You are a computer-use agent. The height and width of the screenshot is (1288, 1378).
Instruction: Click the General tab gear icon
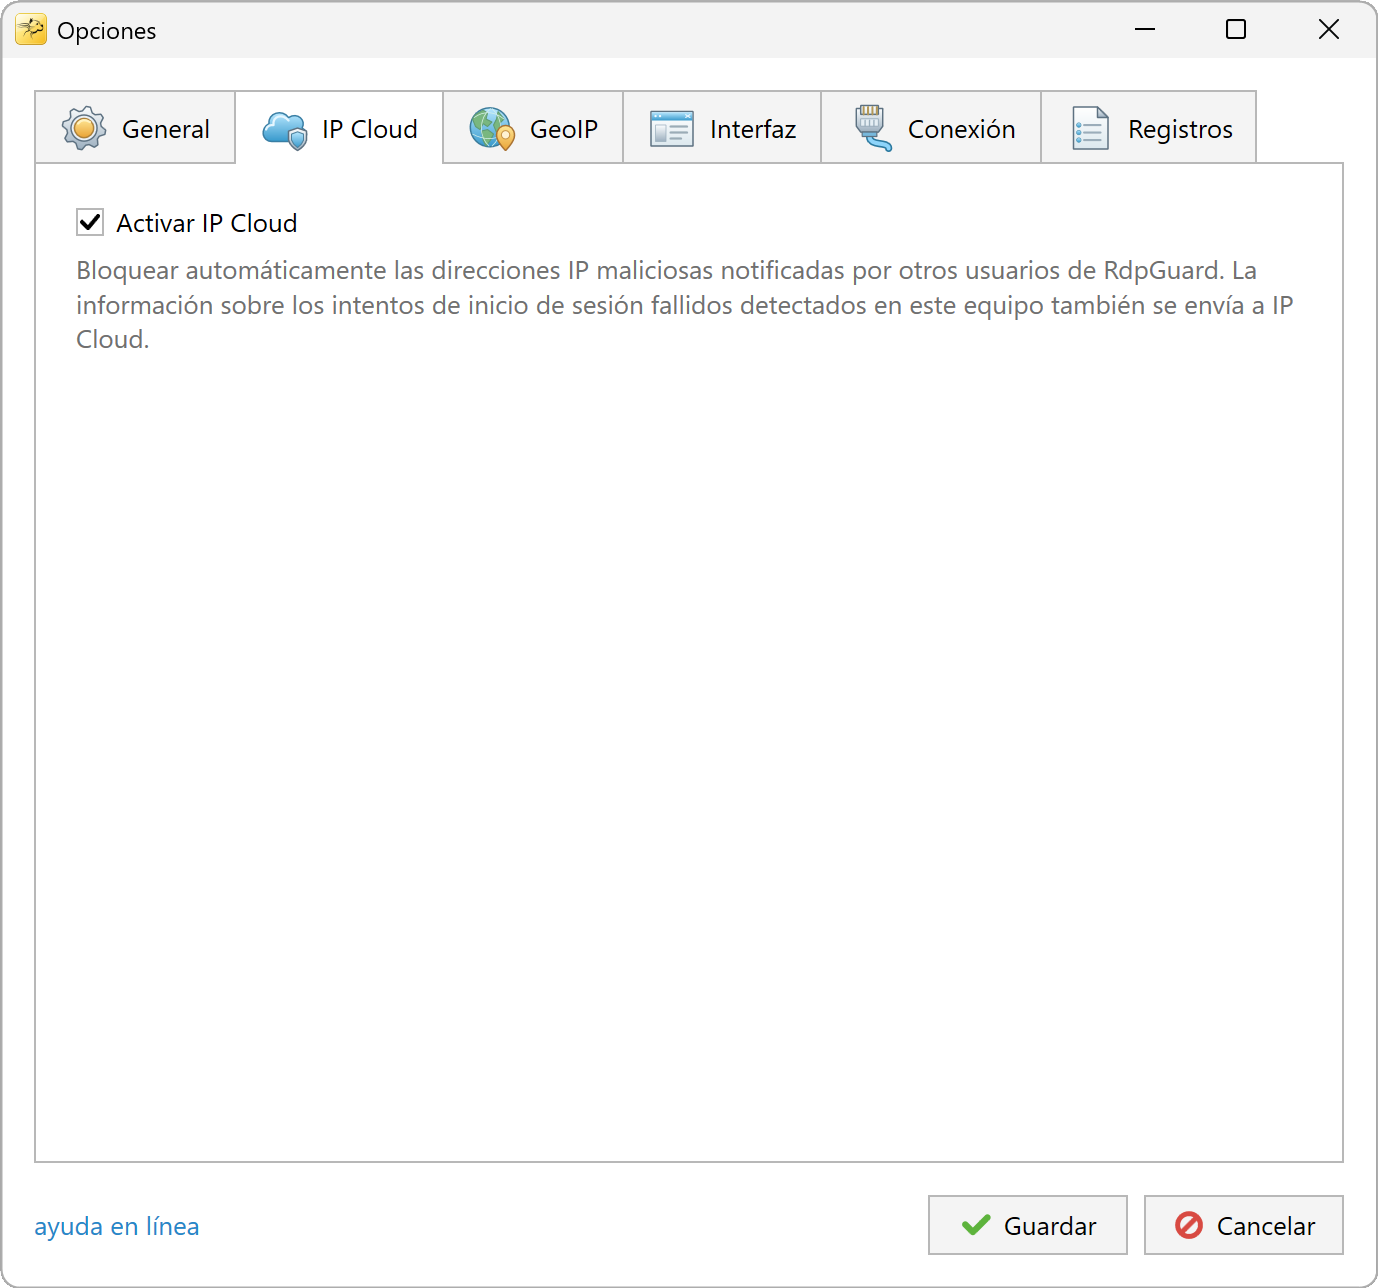[84, 128]
